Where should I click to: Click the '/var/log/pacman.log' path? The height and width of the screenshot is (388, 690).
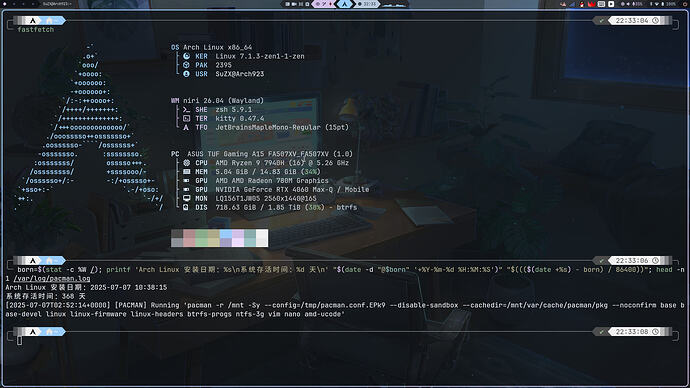click(52, 278)
